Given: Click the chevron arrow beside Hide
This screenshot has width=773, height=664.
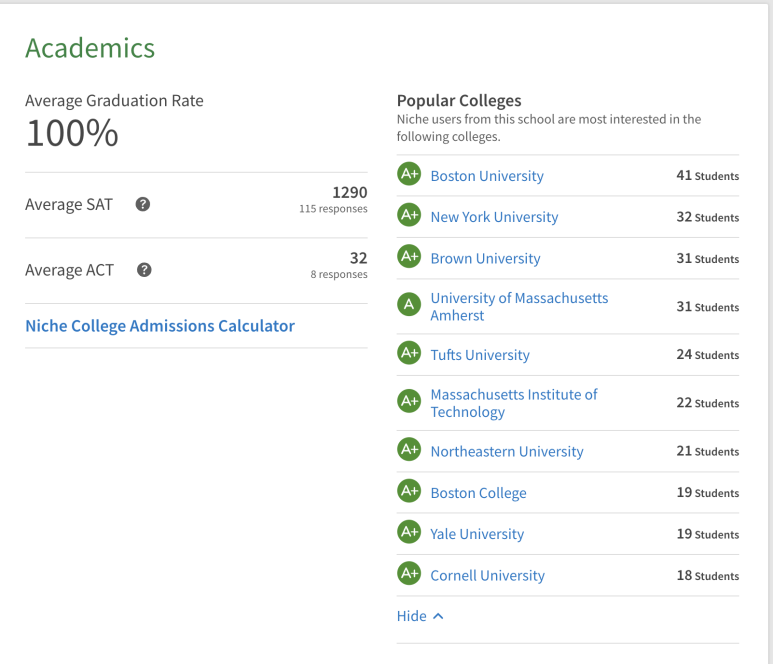Looking at the screenshot, I should (438, 616).
